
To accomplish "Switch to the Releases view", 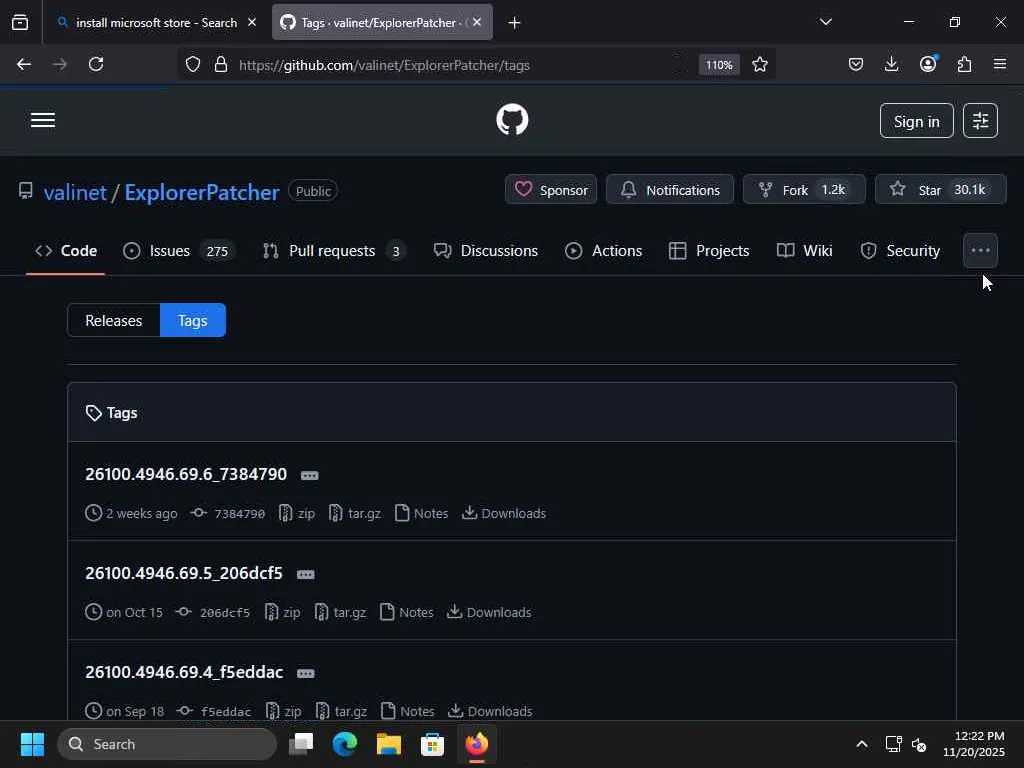I will 114,321.
